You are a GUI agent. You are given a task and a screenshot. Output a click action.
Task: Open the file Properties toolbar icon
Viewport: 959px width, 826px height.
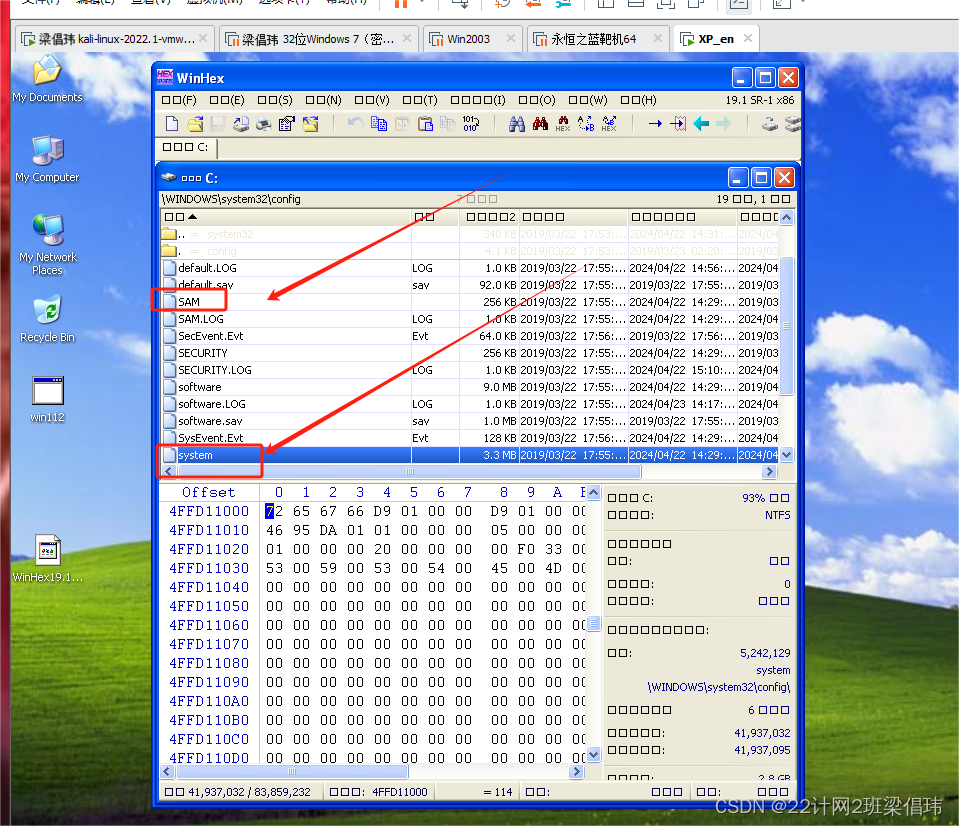[287, 124]
